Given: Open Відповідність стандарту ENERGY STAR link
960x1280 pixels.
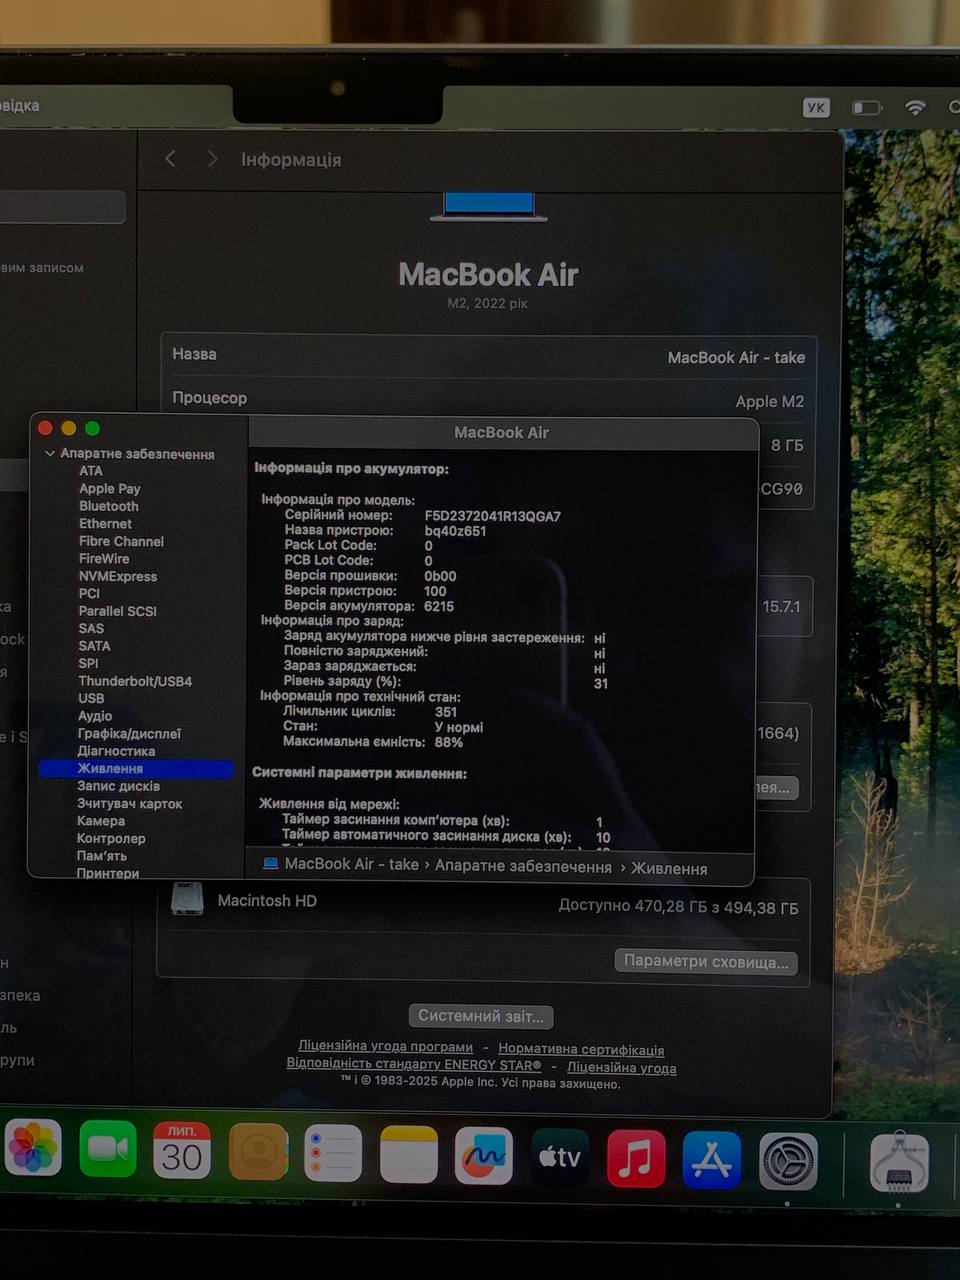Looking at the screenshot, I should [x=414, y=1064].
